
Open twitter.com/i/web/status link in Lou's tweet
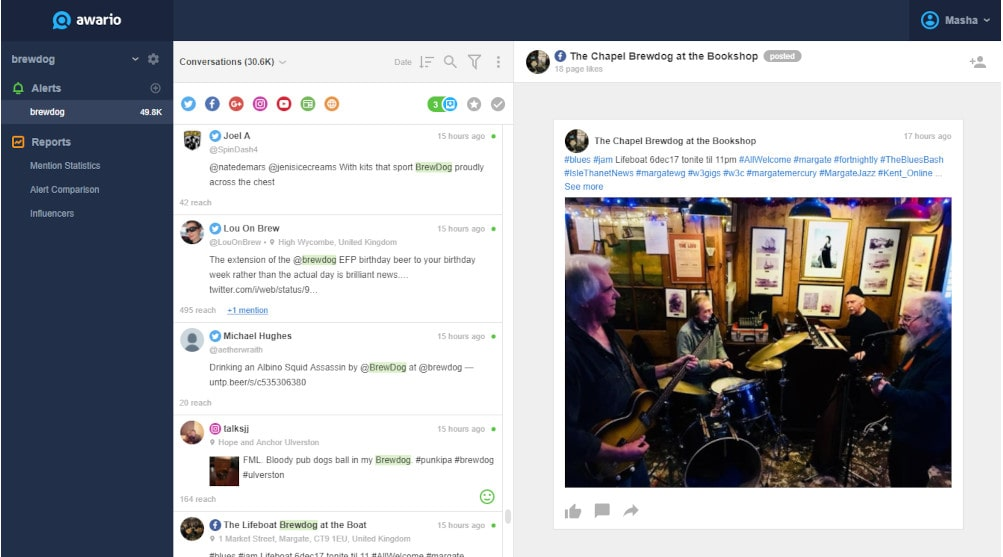pos(264,290)
